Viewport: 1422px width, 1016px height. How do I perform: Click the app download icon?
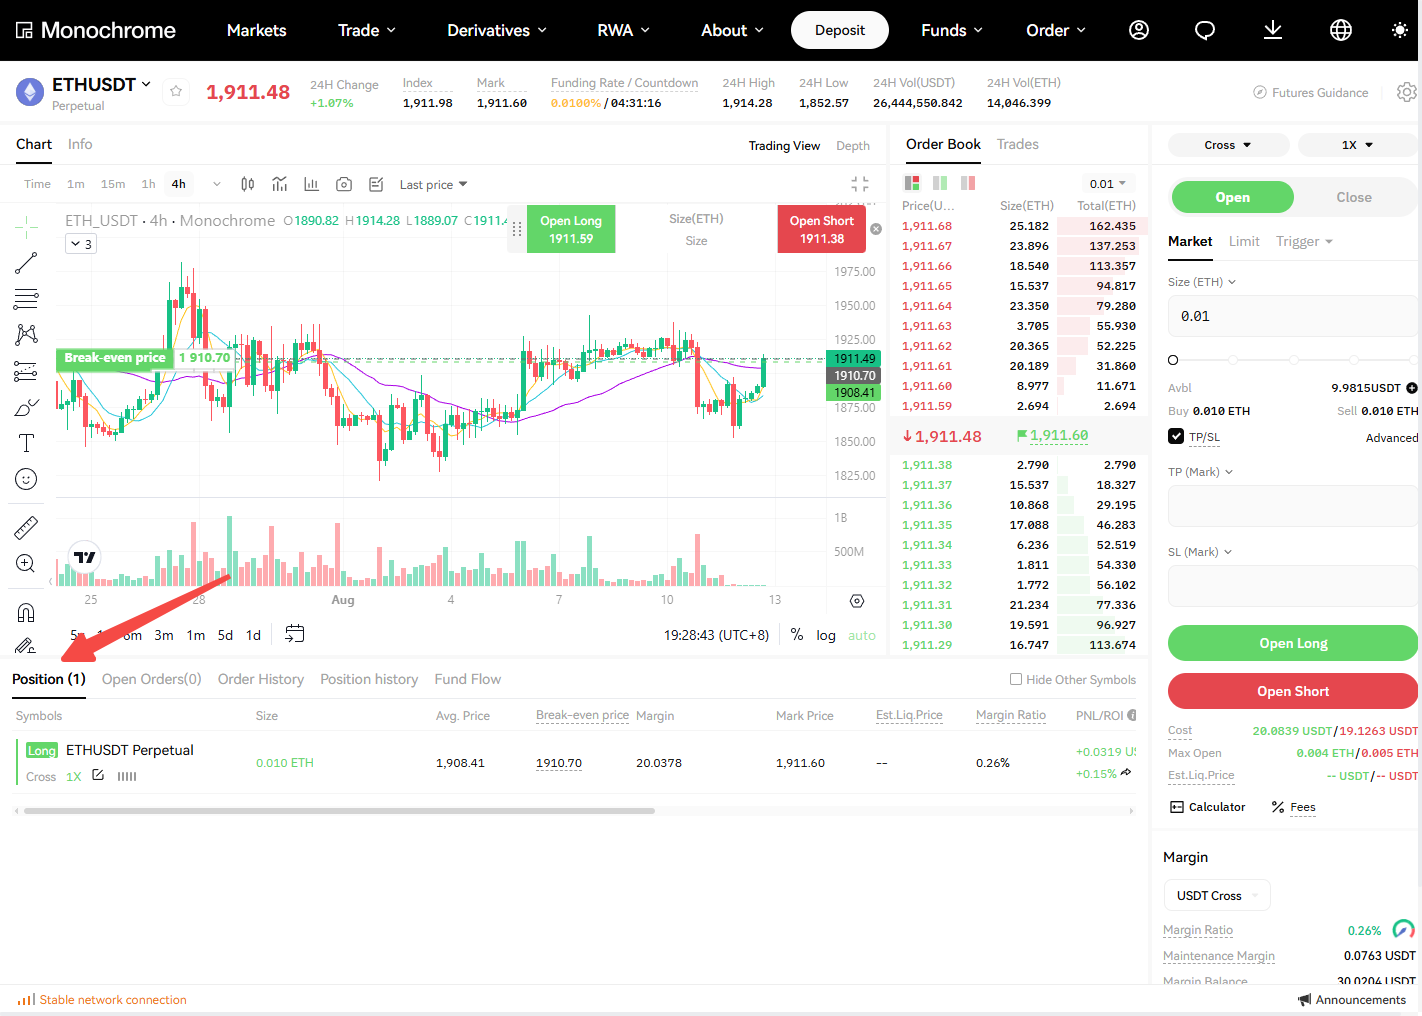click(x=1273, y=30)
